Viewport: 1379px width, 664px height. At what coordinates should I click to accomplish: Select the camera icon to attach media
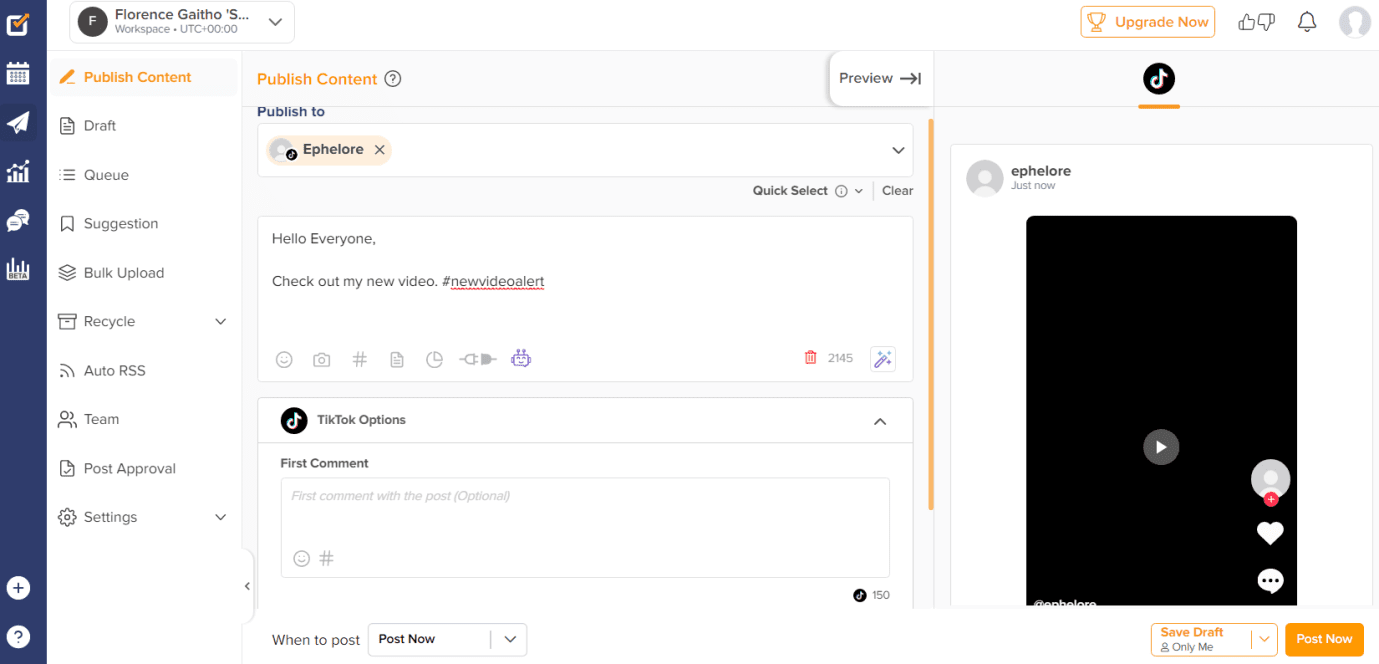pos(321,358)
